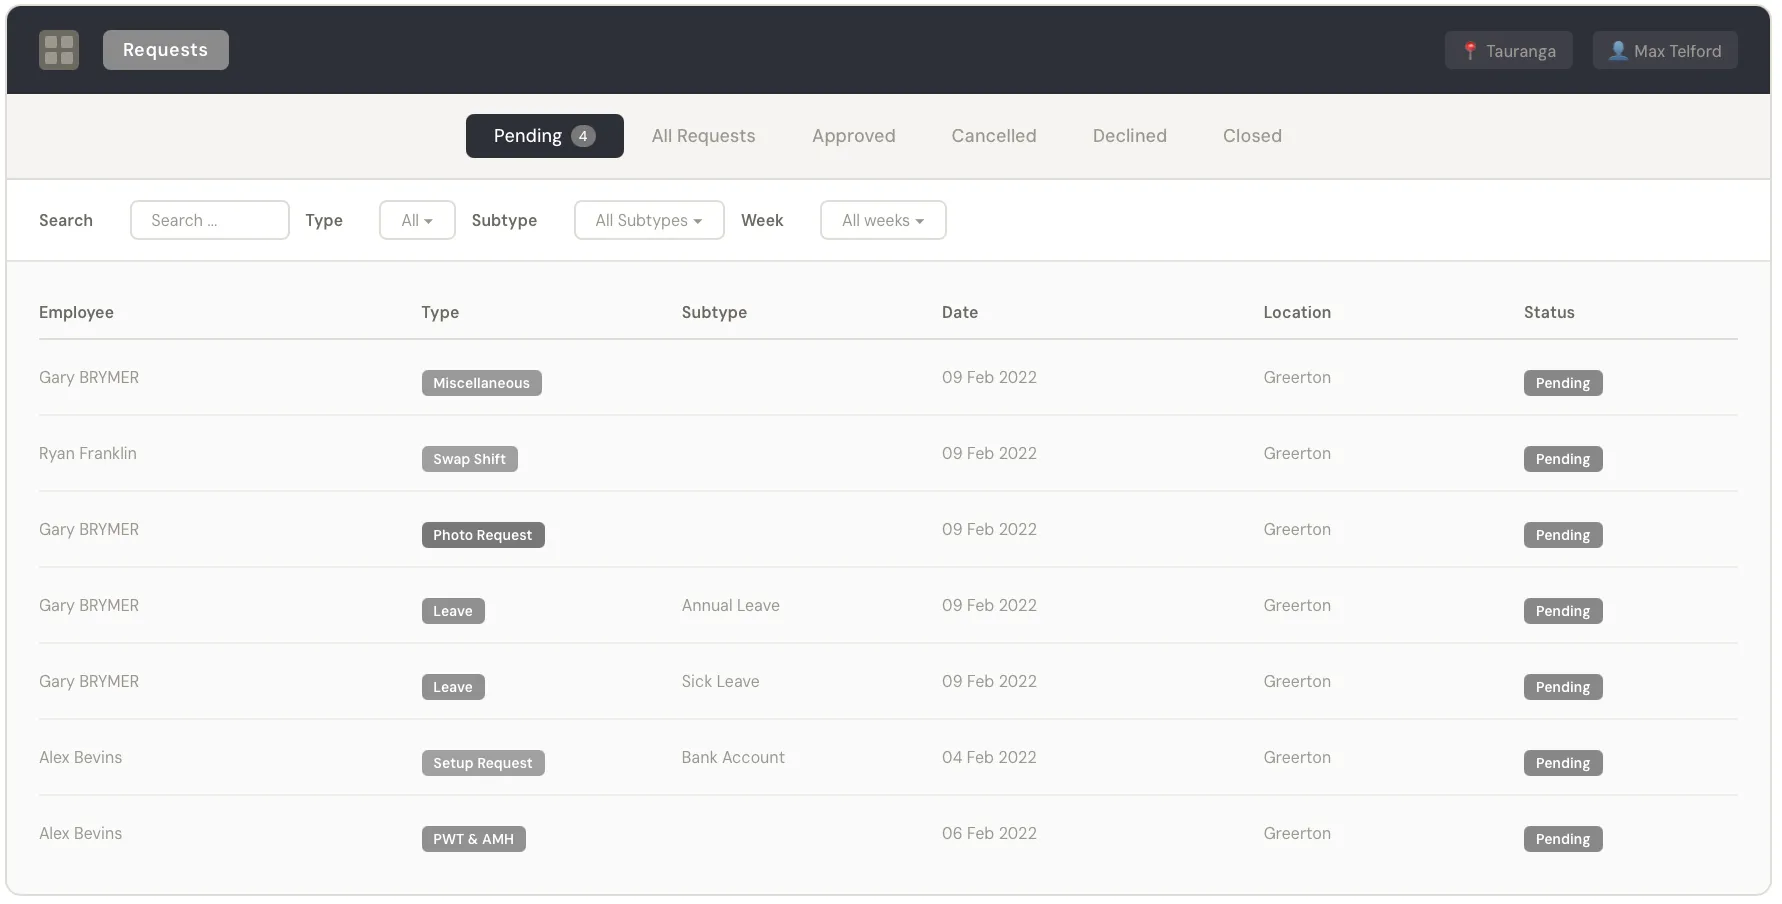The image size is (1782, 904).
Task: Click the Subtype column header
Action: [714, 312]
